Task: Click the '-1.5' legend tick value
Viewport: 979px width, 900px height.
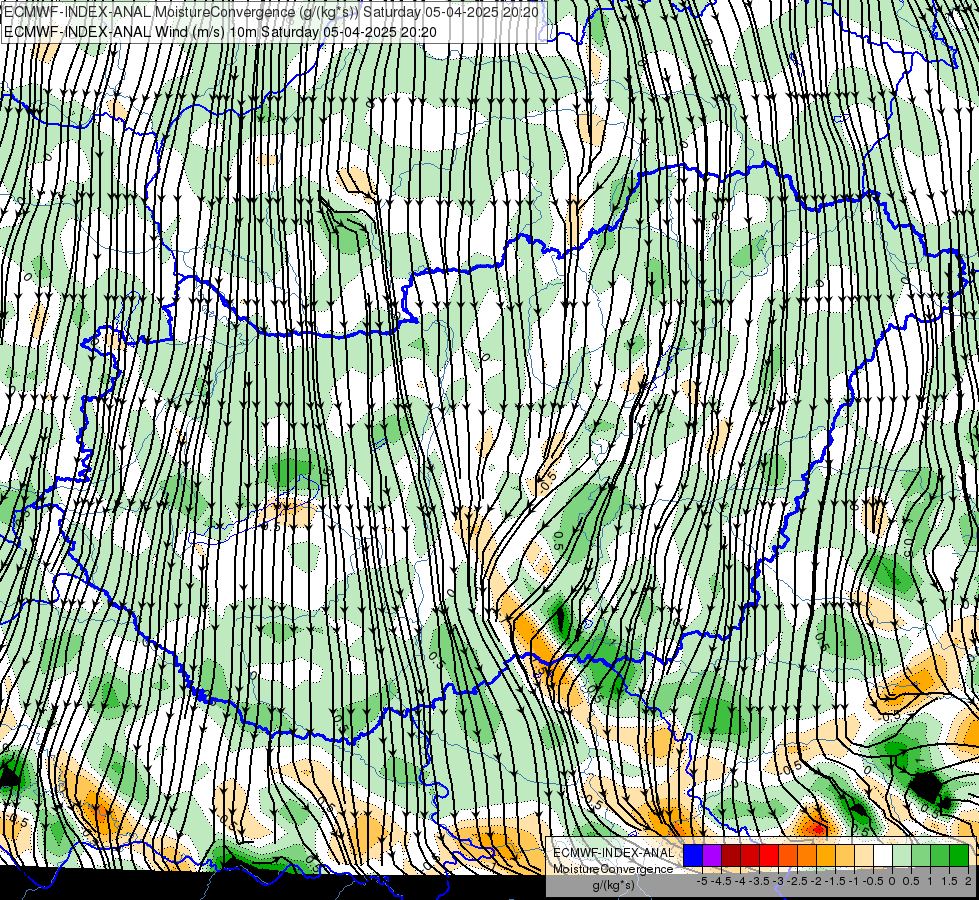Action: click(x=835, y=881)
